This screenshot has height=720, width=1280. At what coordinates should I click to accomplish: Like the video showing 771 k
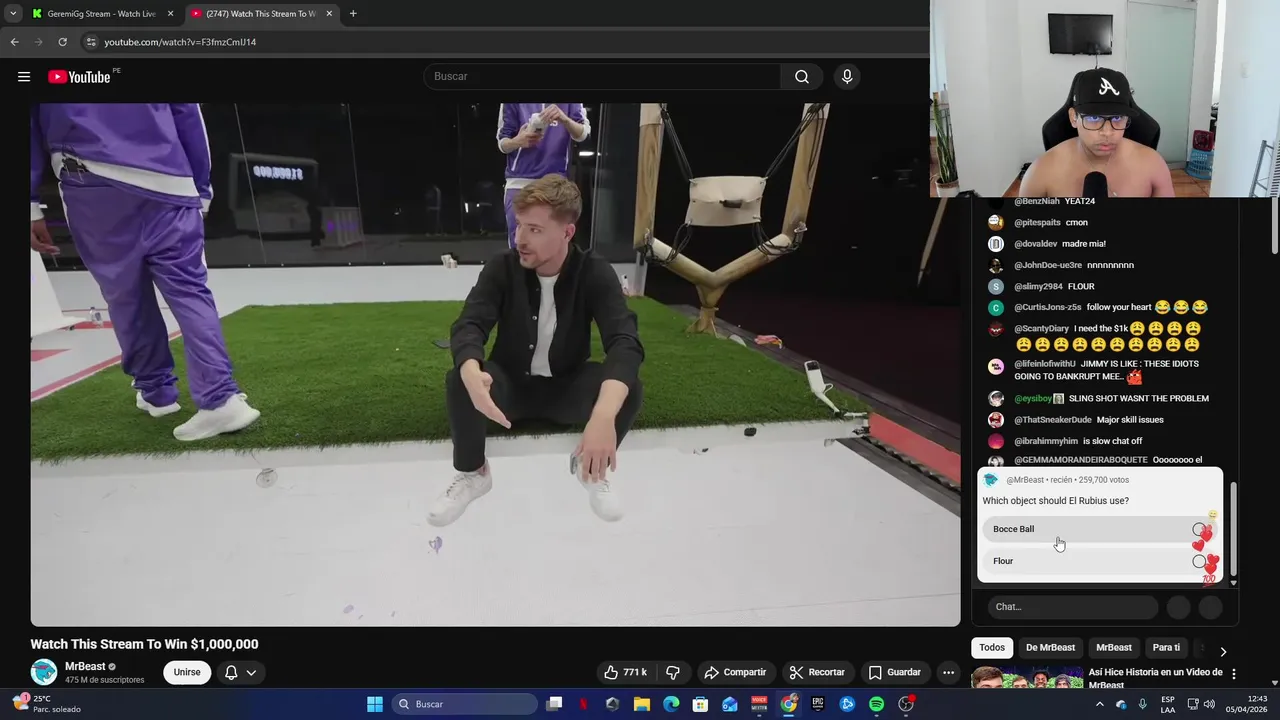coord(626,672)
